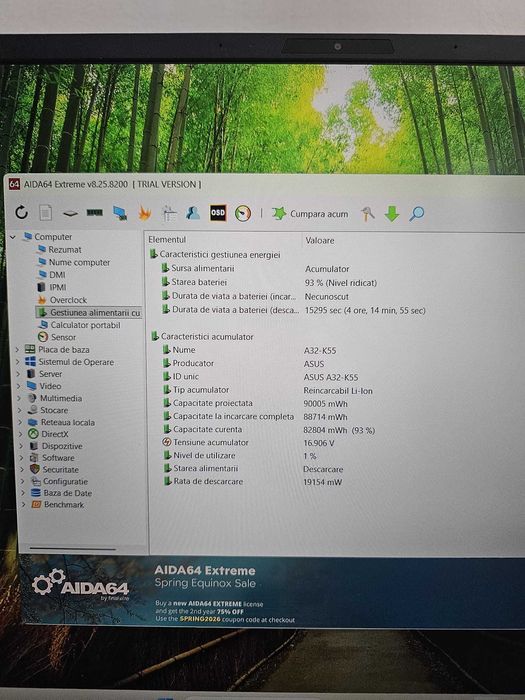Open the memory benchmark toolbar icon
Screen dimensions: 525x700
(x=95, y=212)
